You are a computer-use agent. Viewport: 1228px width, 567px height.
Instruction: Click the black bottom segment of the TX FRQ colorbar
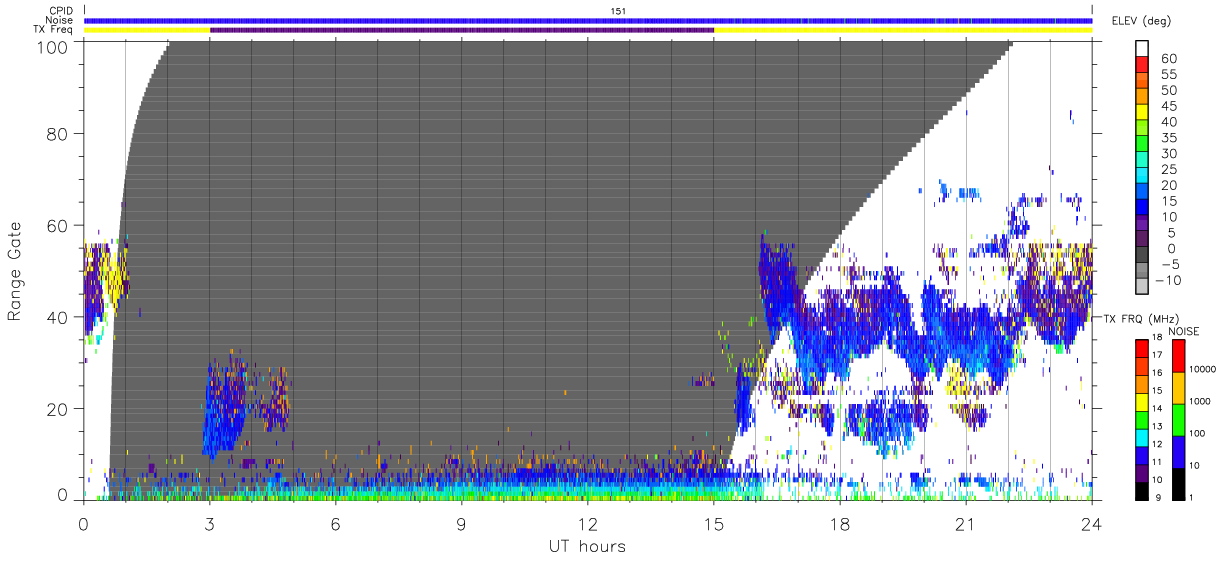click(1144, 491)
